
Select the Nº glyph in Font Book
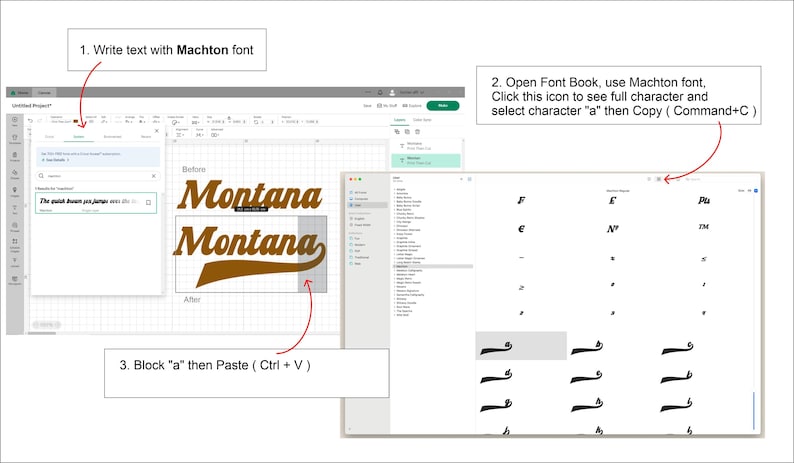pyautogui.click(x=612, y=229)
